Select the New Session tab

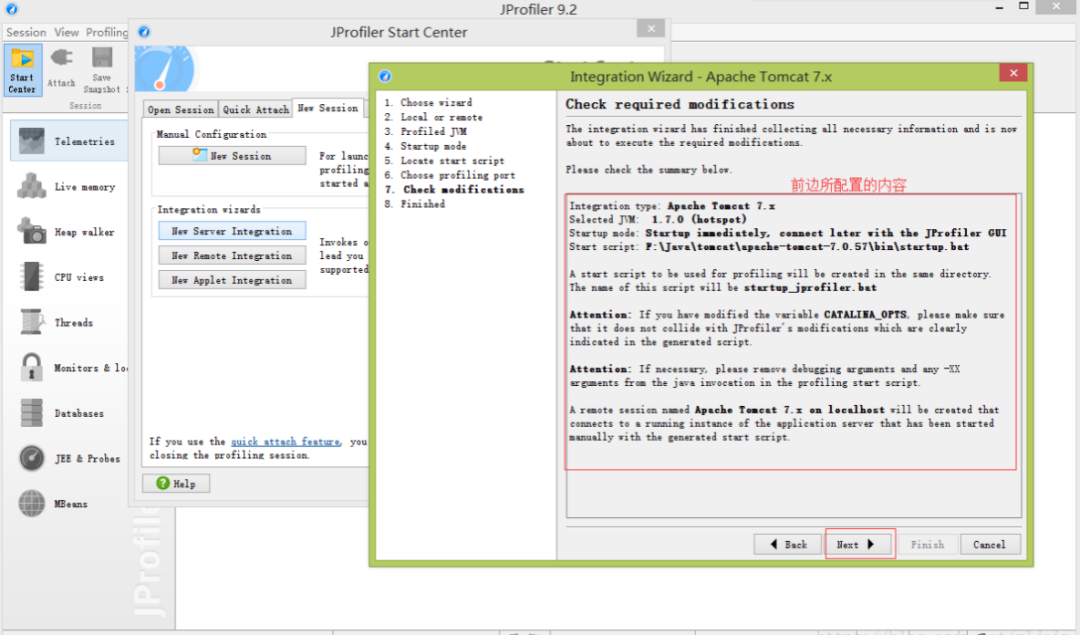pyautogui.click(x=328, y=108)
